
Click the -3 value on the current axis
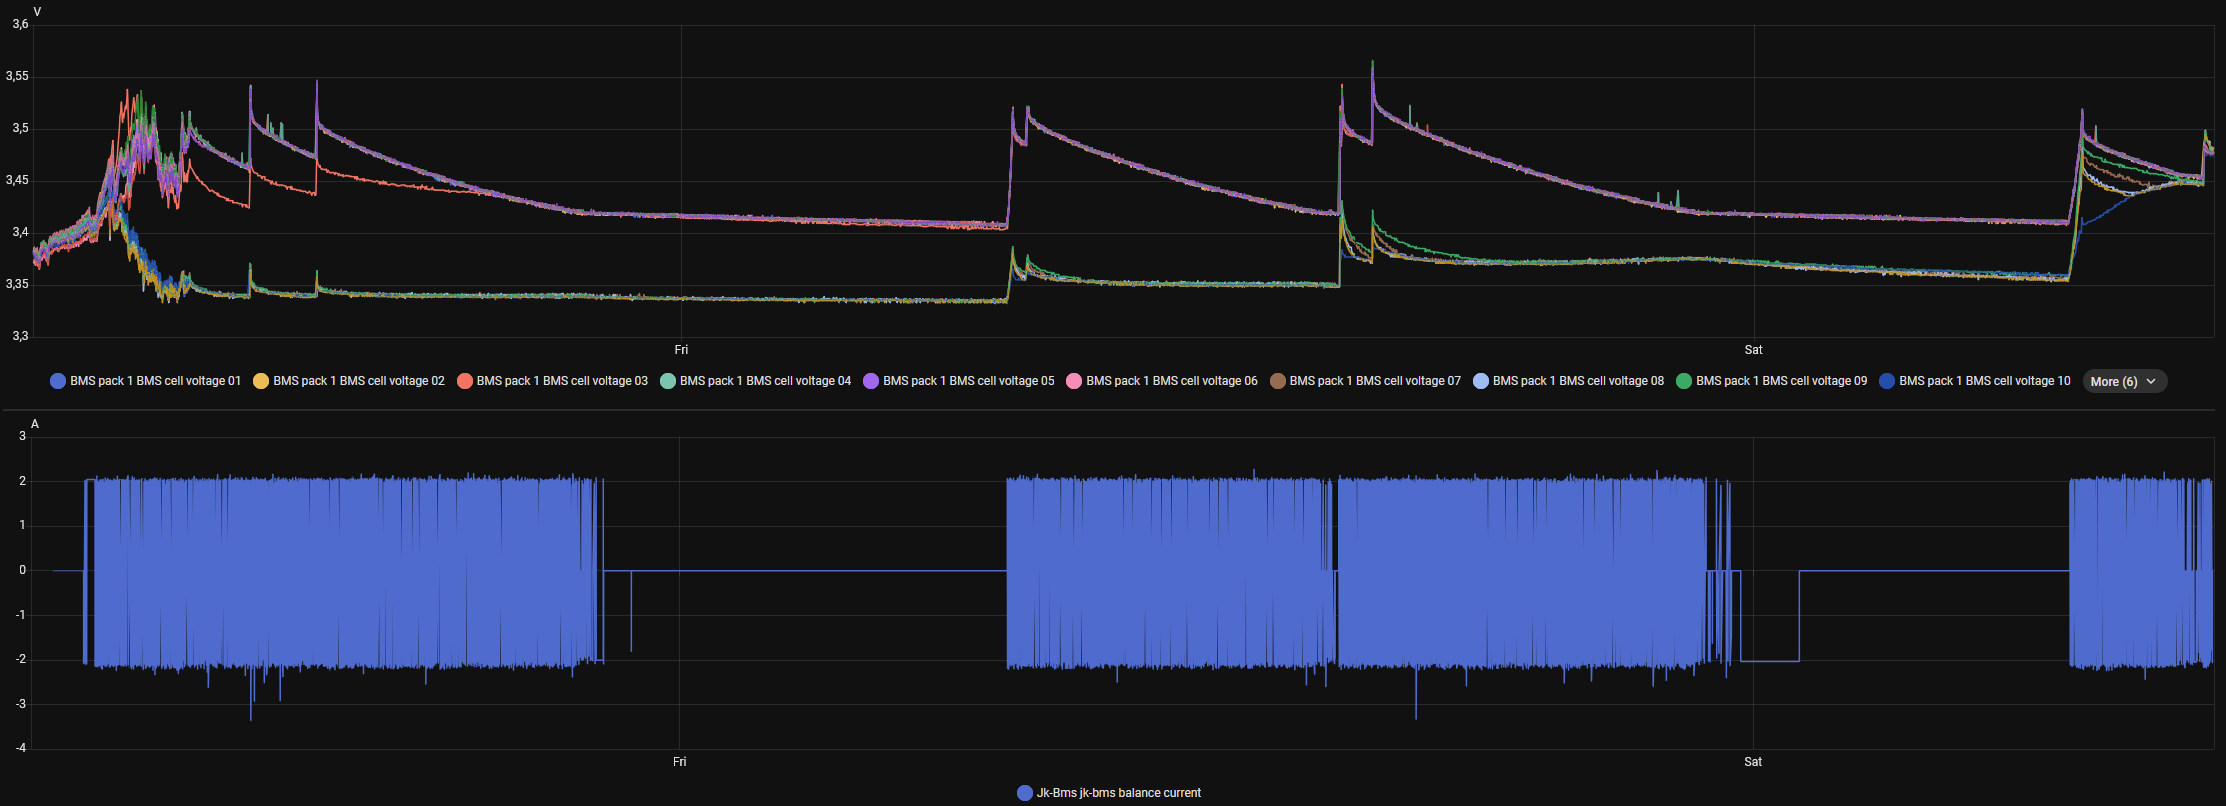21,704
